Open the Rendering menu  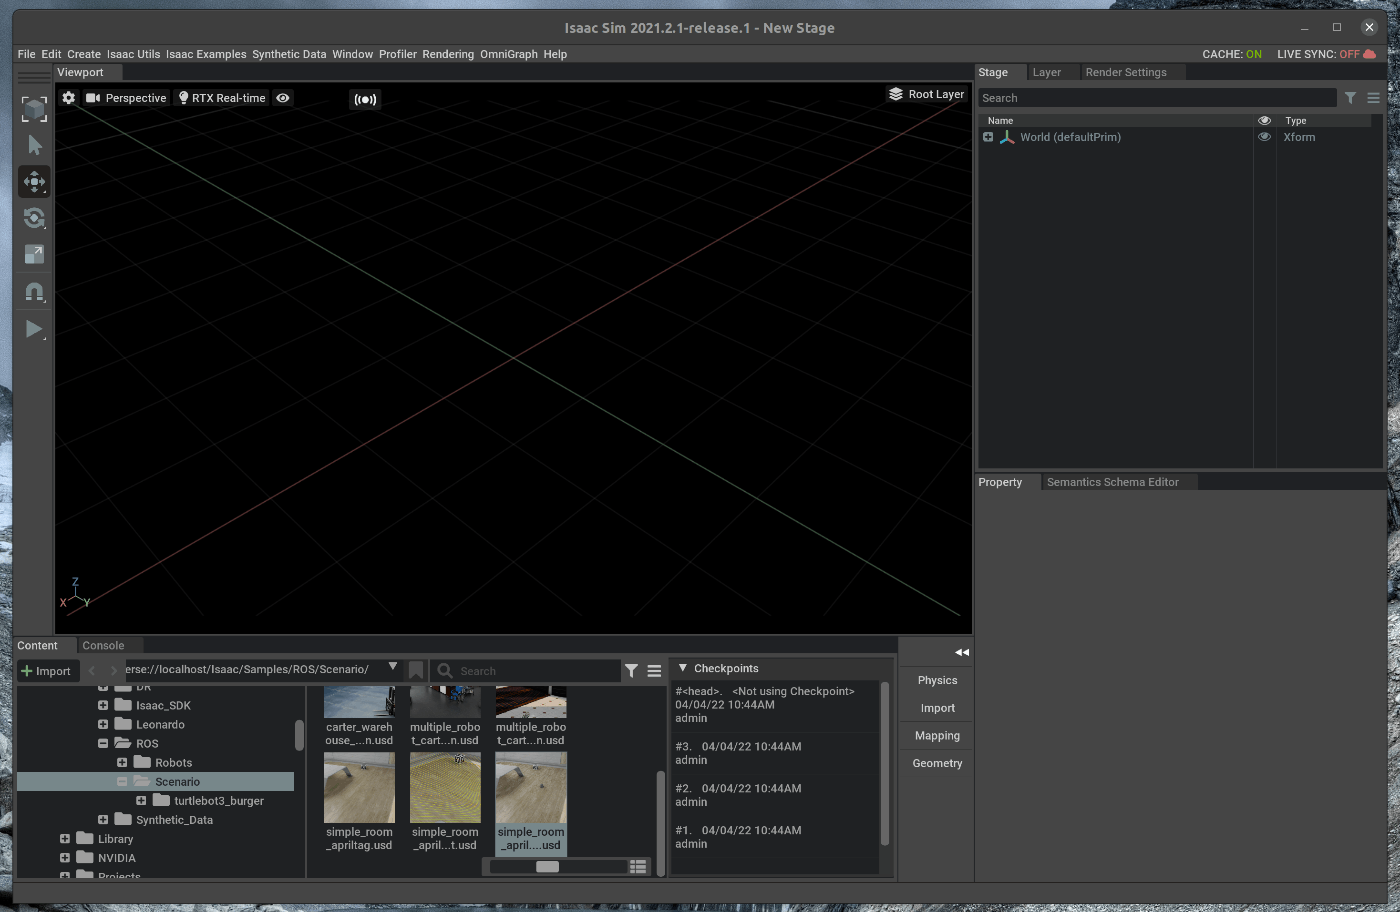[x=448, y=54]
